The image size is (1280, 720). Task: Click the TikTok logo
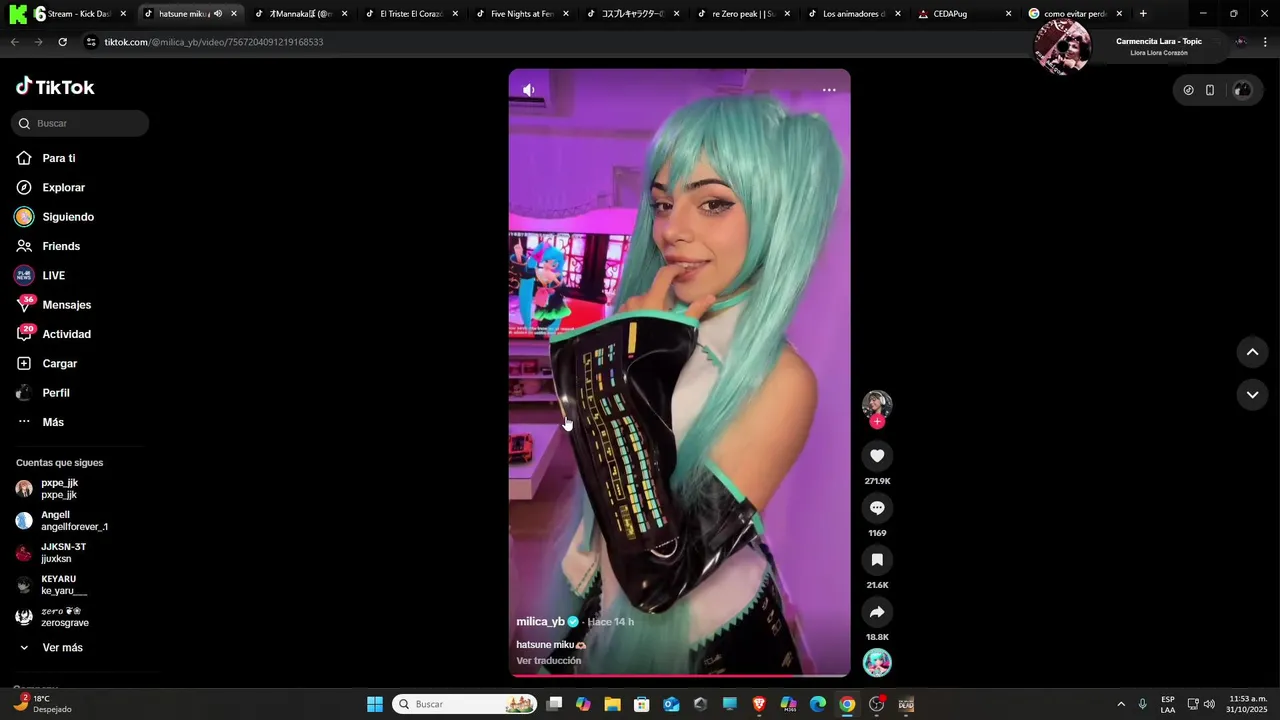tap(55, 87)
